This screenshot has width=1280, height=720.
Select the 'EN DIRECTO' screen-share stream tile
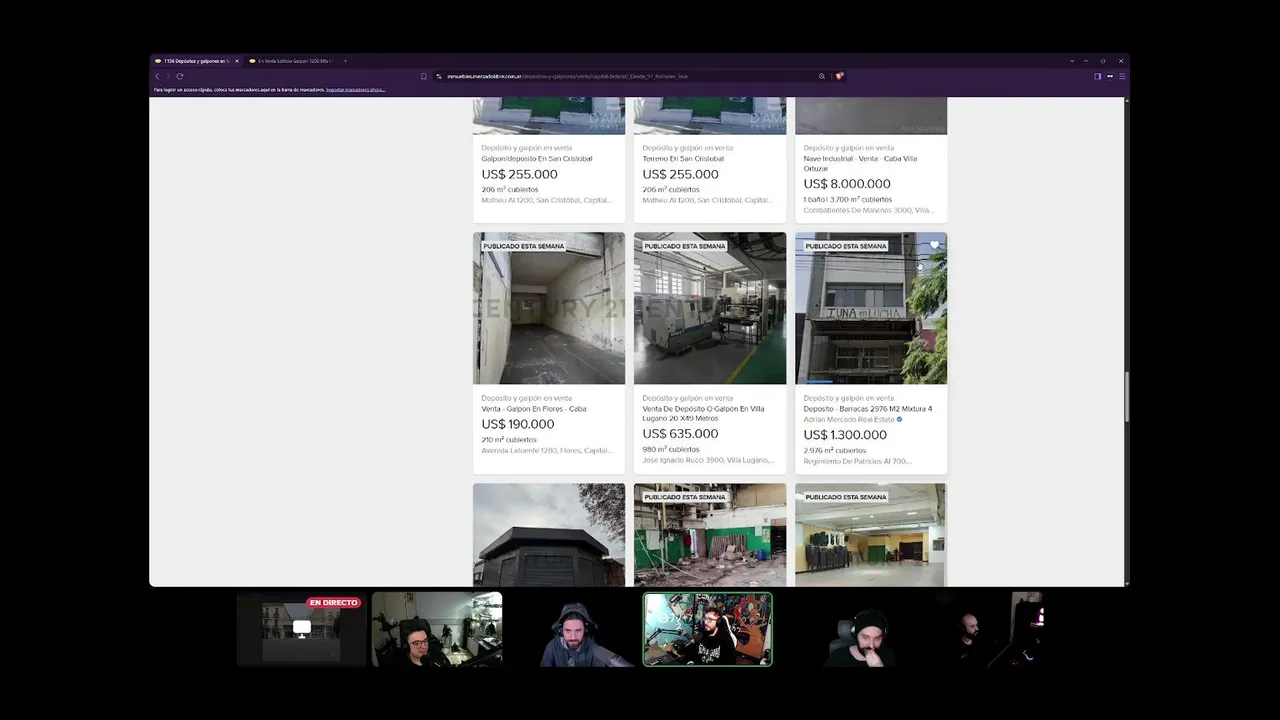point(301,630)
